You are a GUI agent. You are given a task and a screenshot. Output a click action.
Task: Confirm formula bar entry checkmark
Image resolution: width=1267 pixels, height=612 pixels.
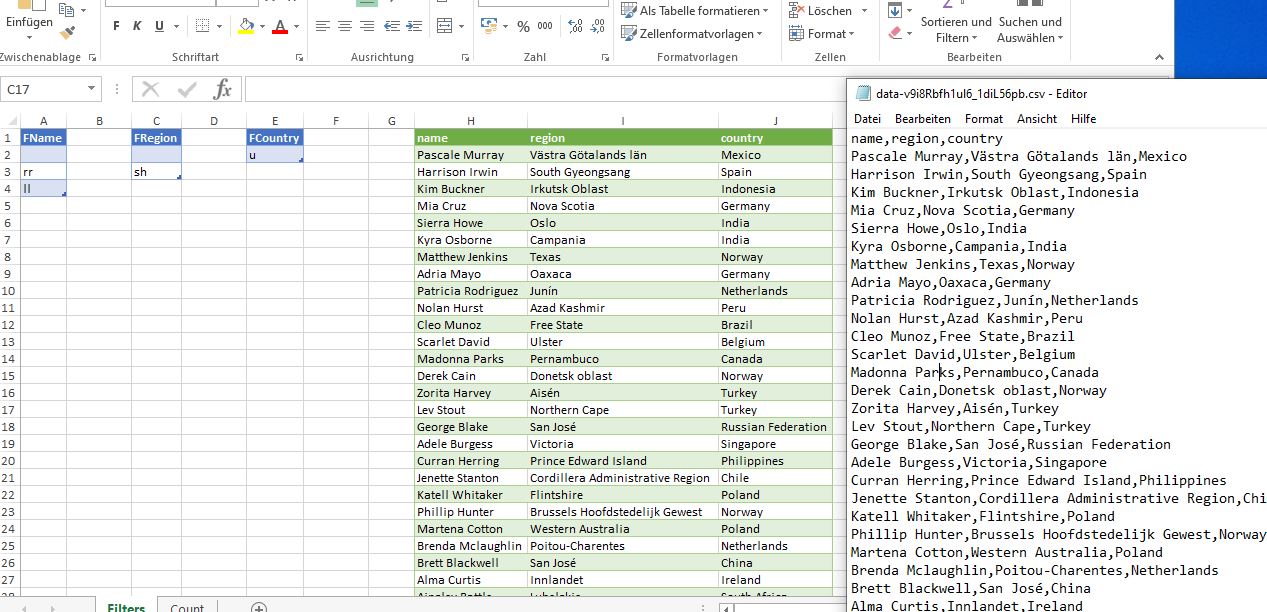[x=187, y=89]
